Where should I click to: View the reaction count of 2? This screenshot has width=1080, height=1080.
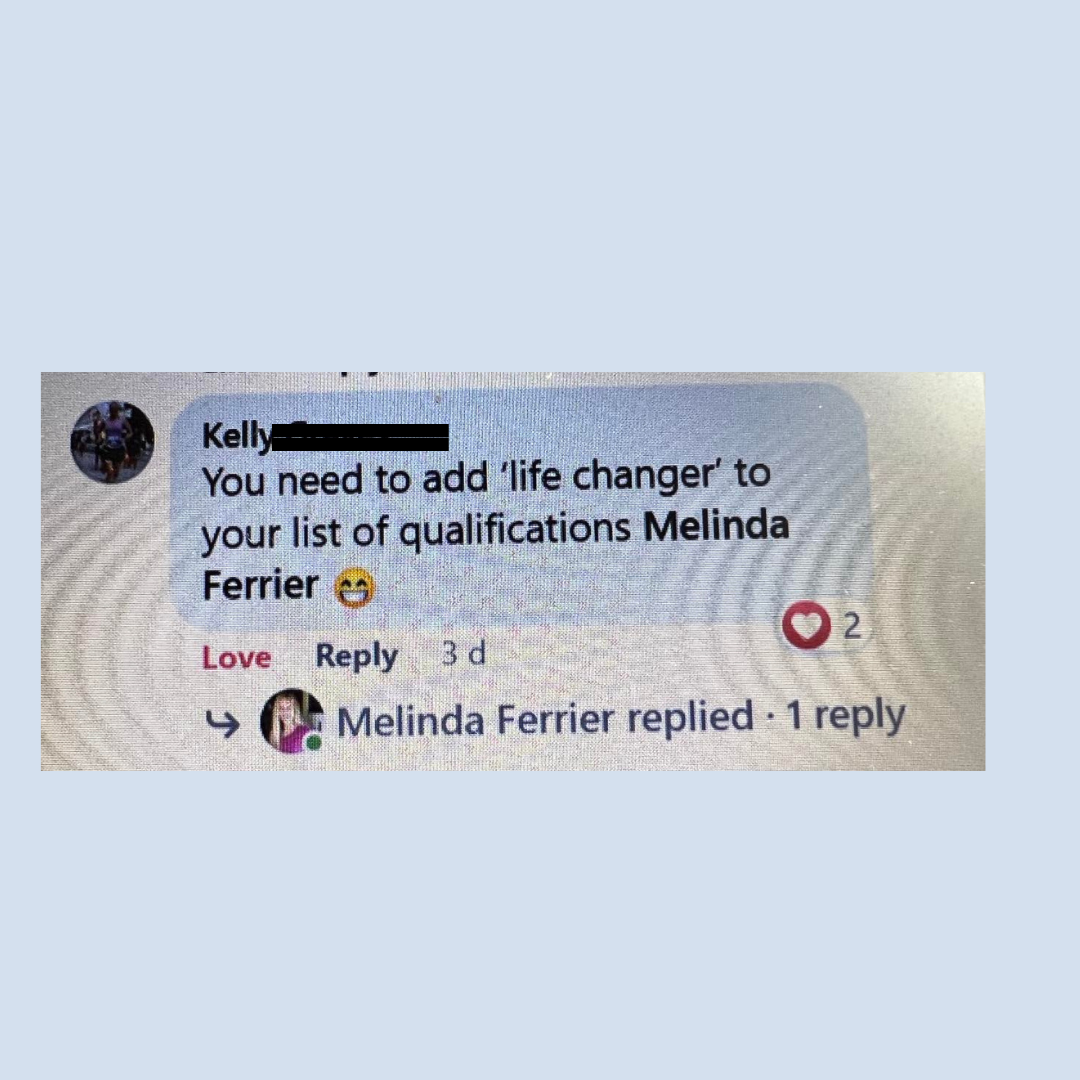[852, 626]
